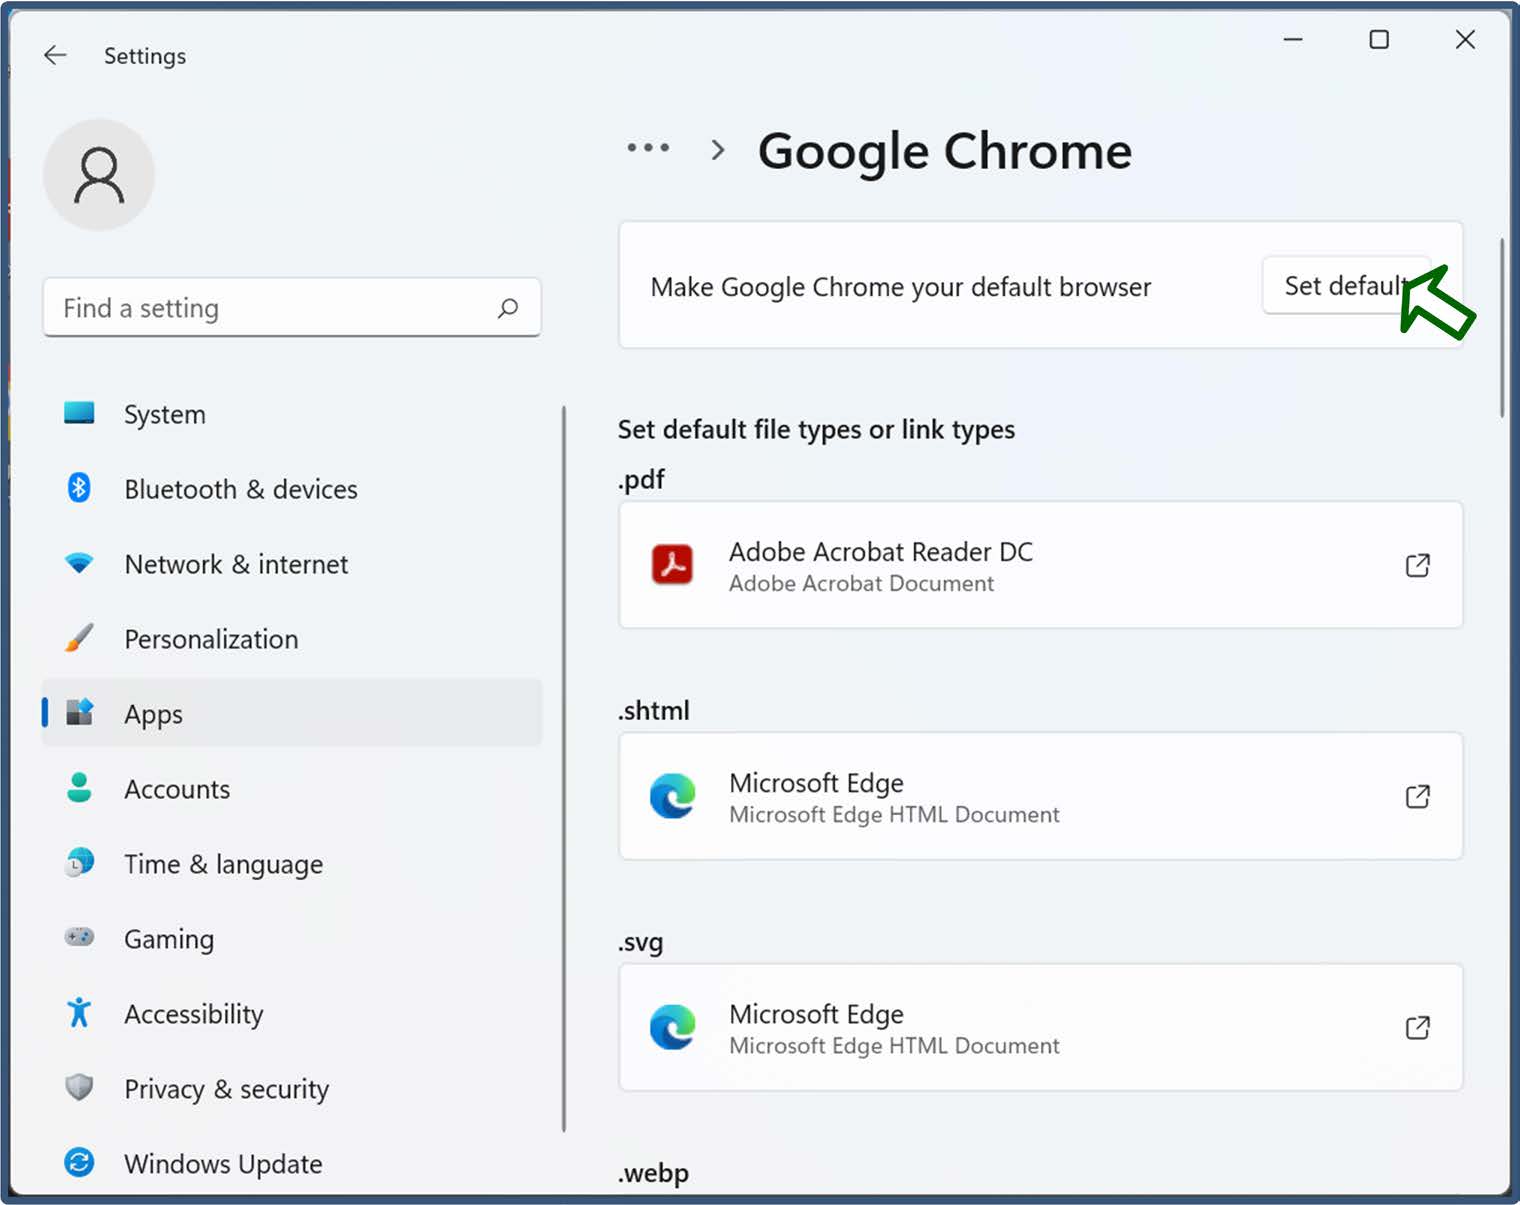Click the Edge icon under .shtml
This screenshot has height=1205, width=1520.
[x=673, y=796]
